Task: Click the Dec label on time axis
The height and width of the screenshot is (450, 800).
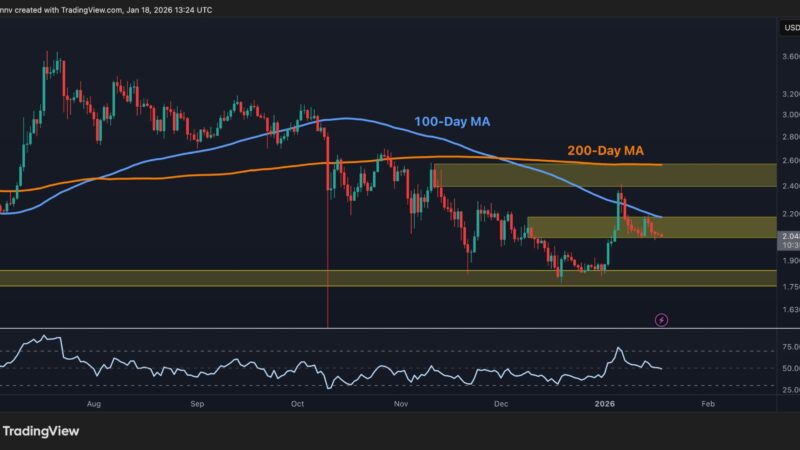Action: (x=501, y=404)
